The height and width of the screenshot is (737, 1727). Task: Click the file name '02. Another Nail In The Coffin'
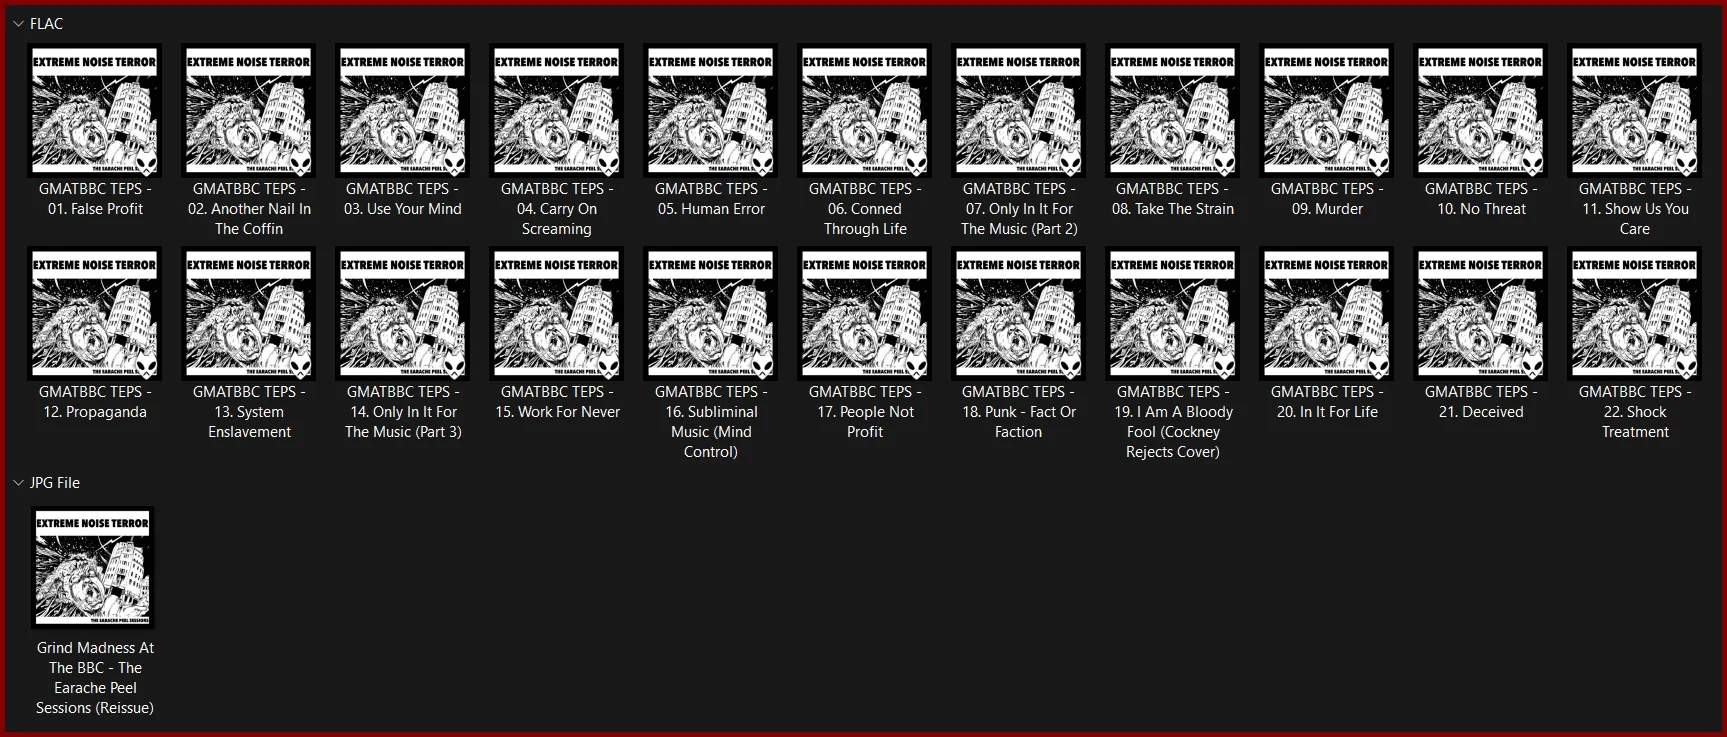click(249, 209)
